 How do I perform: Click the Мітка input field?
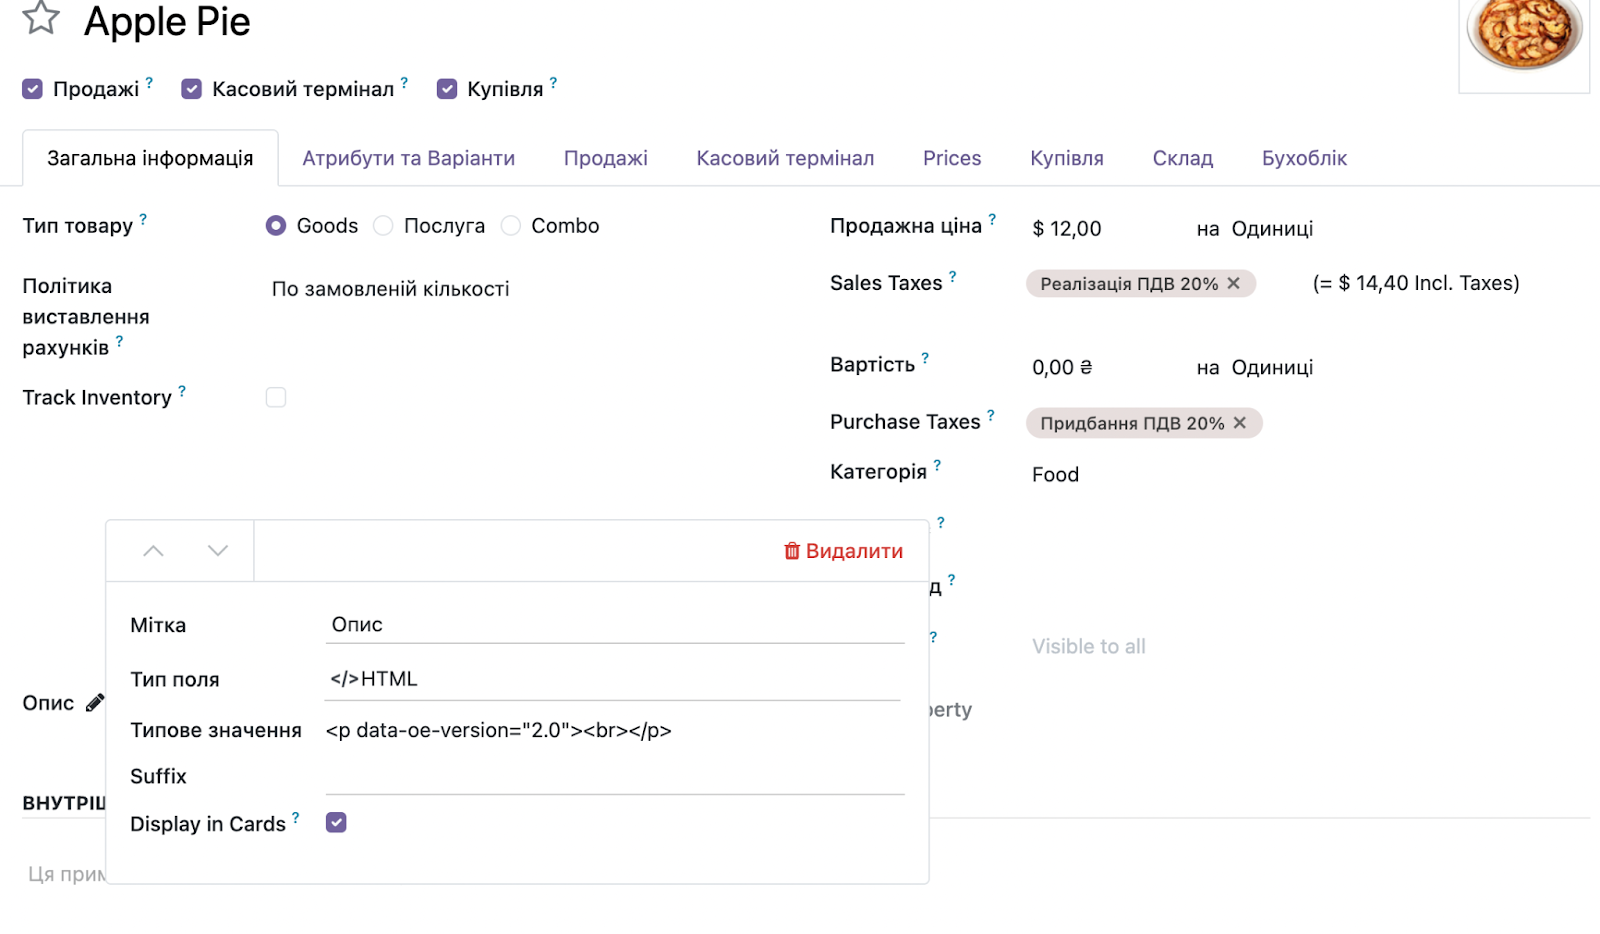615,625
